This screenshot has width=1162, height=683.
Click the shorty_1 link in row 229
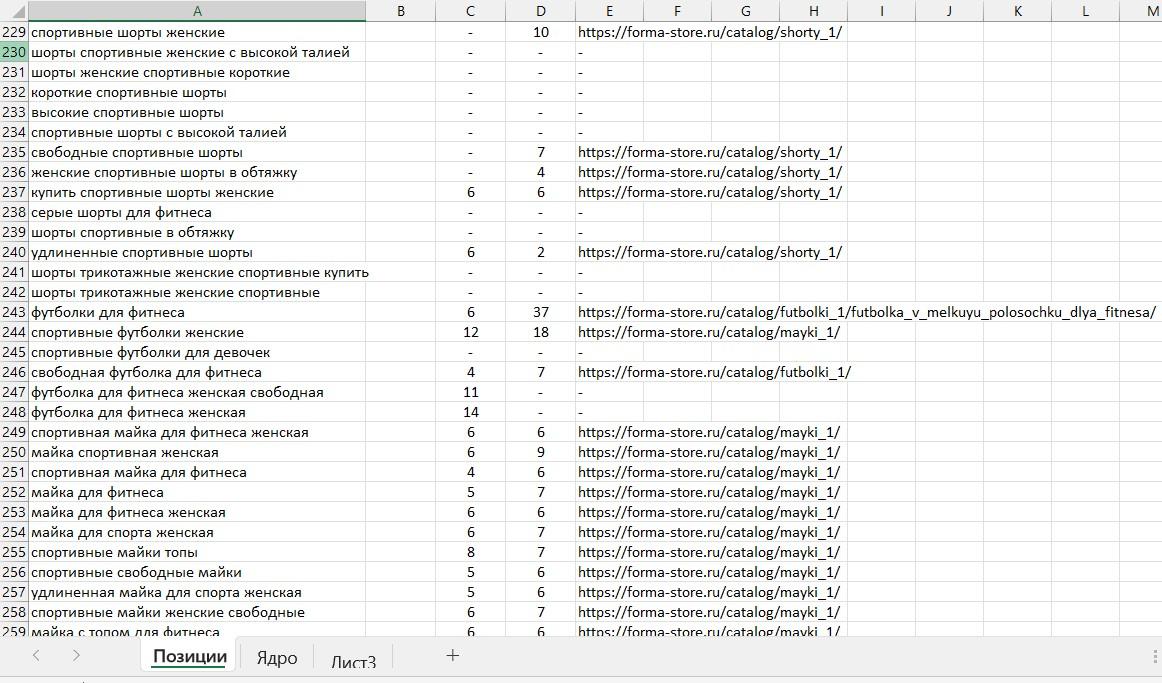[709, 33]
